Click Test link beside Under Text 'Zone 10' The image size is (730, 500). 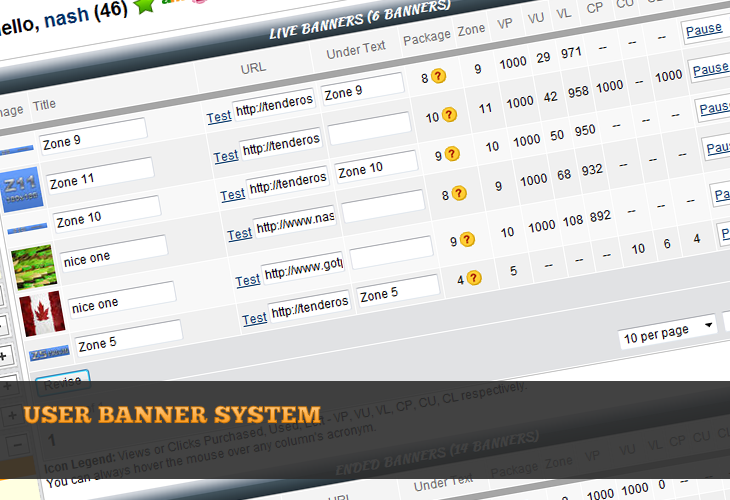pos(232,194)
